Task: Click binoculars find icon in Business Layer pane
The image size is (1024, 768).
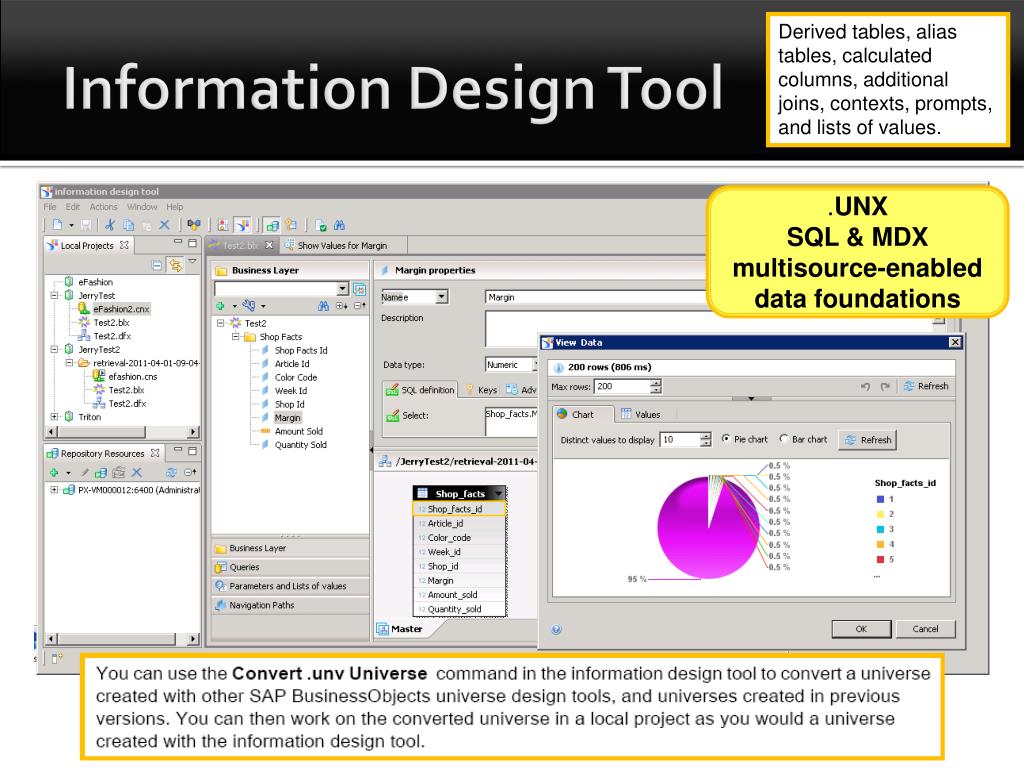Action: 323,306
